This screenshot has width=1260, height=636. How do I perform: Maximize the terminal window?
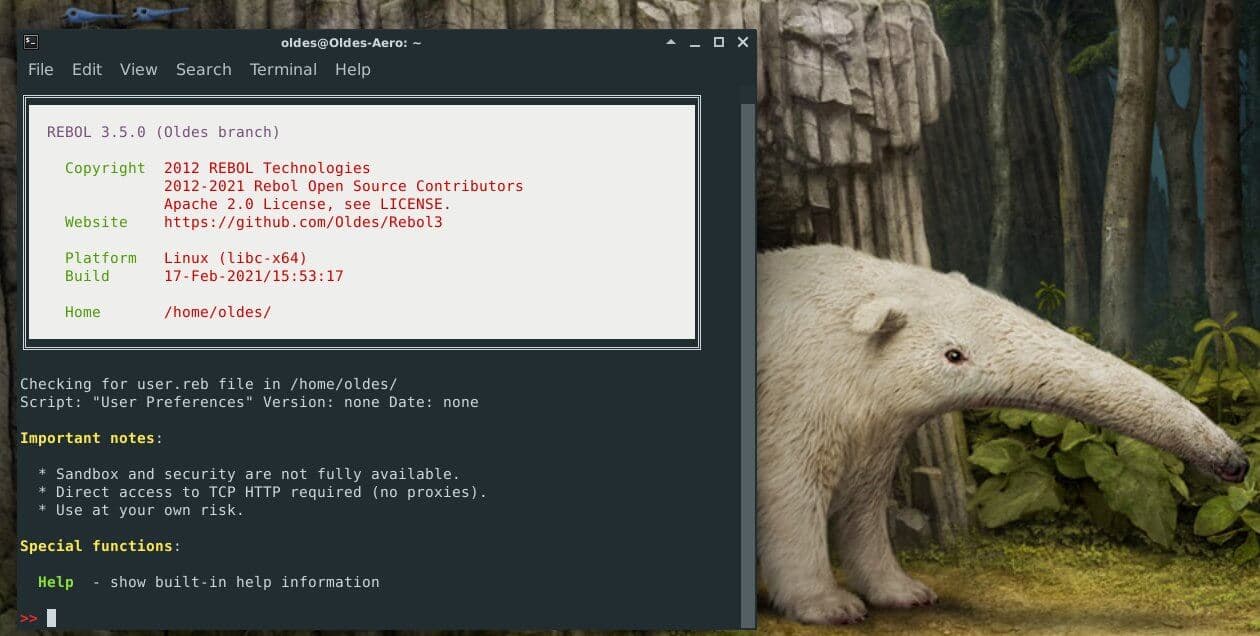tap(718, 42)
